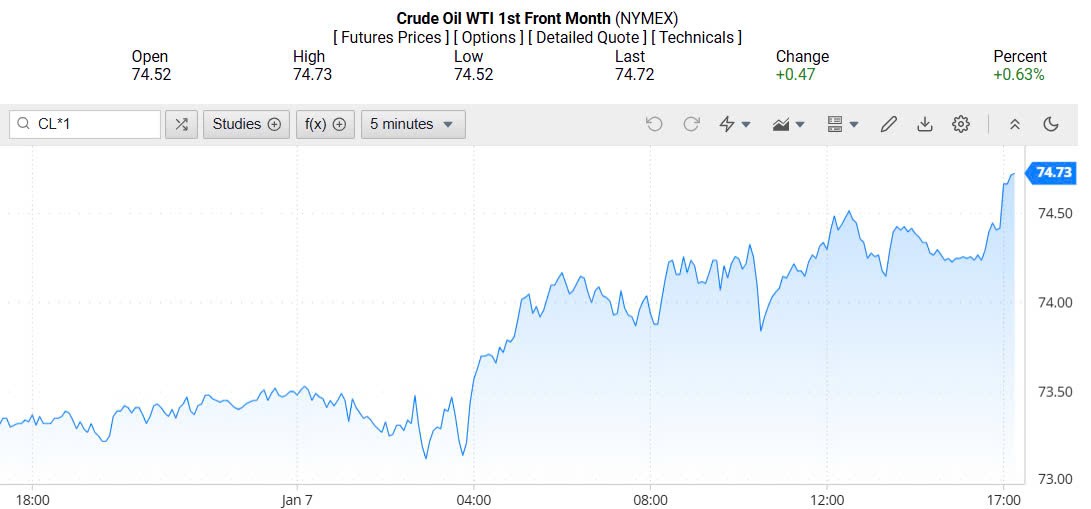
Task: Redo the chart action
Action: click(x=691, y=124)
